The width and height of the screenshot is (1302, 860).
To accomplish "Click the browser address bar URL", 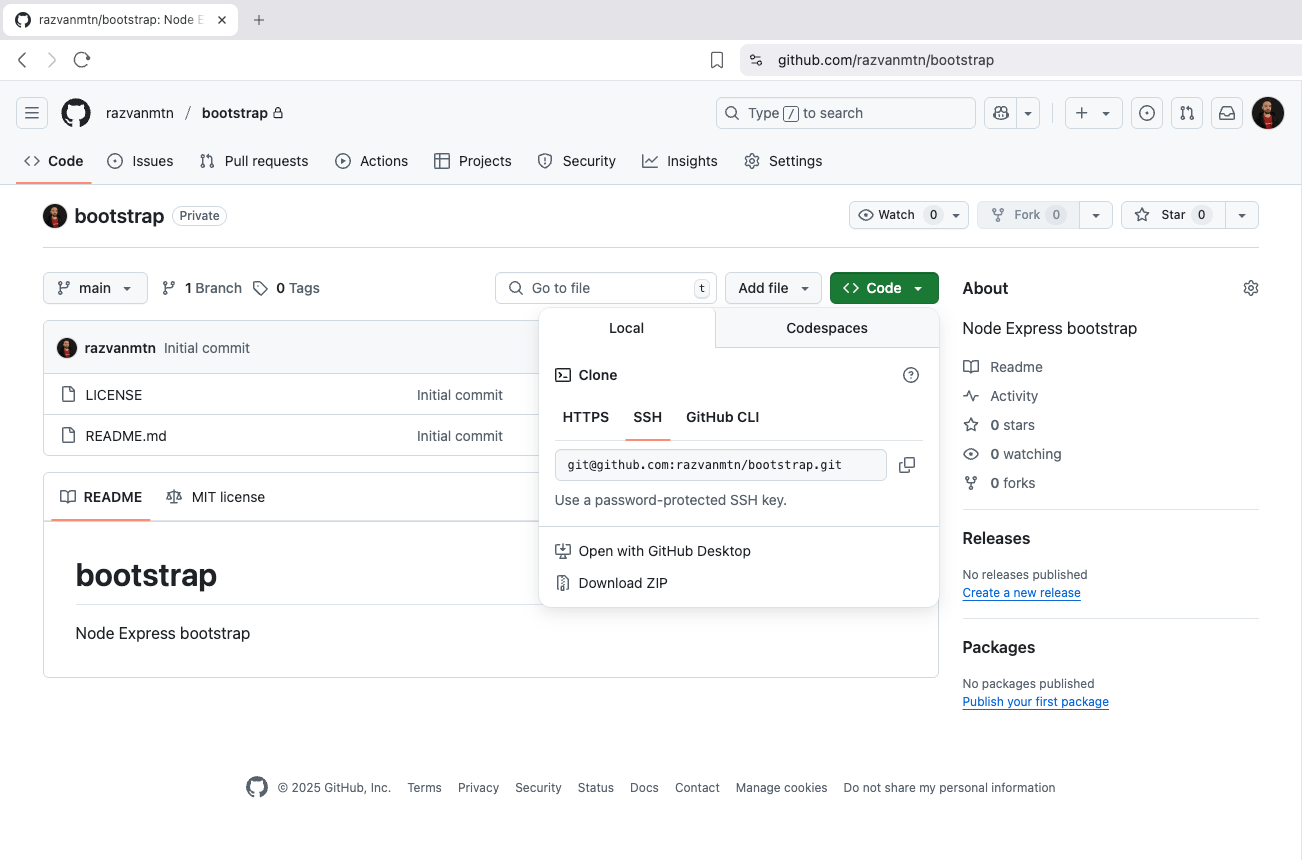I will [x=886, y=60].
